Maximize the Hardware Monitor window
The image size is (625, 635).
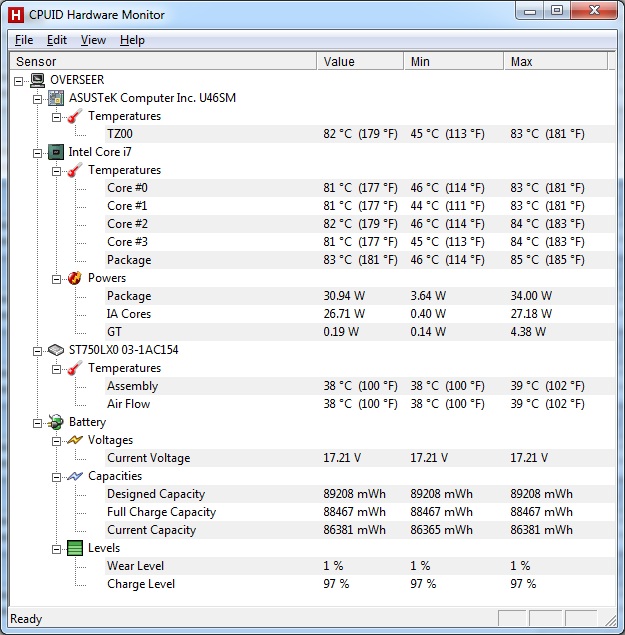pyautogui.click(x=557, y=10)
